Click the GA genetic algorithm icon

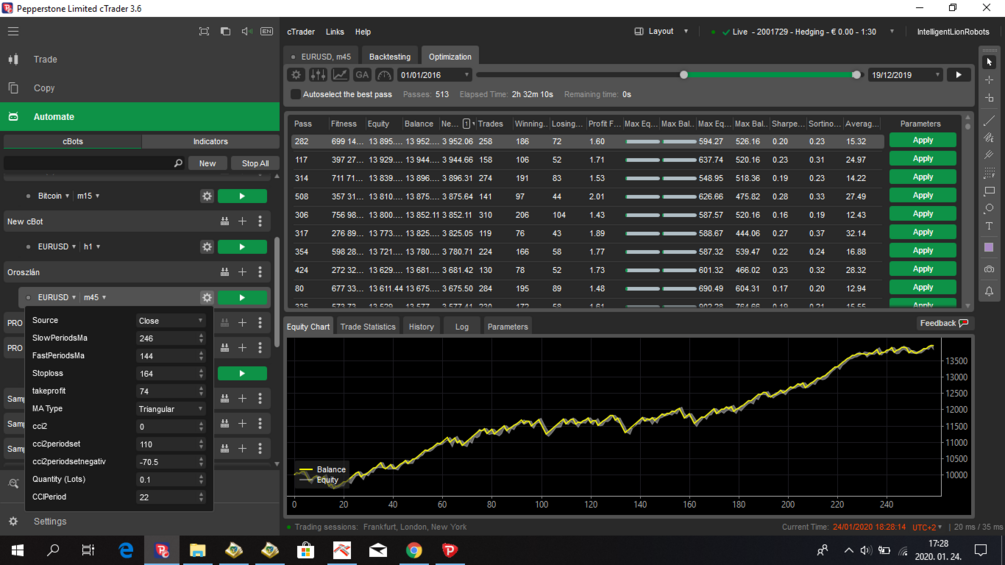click(362, 75)
